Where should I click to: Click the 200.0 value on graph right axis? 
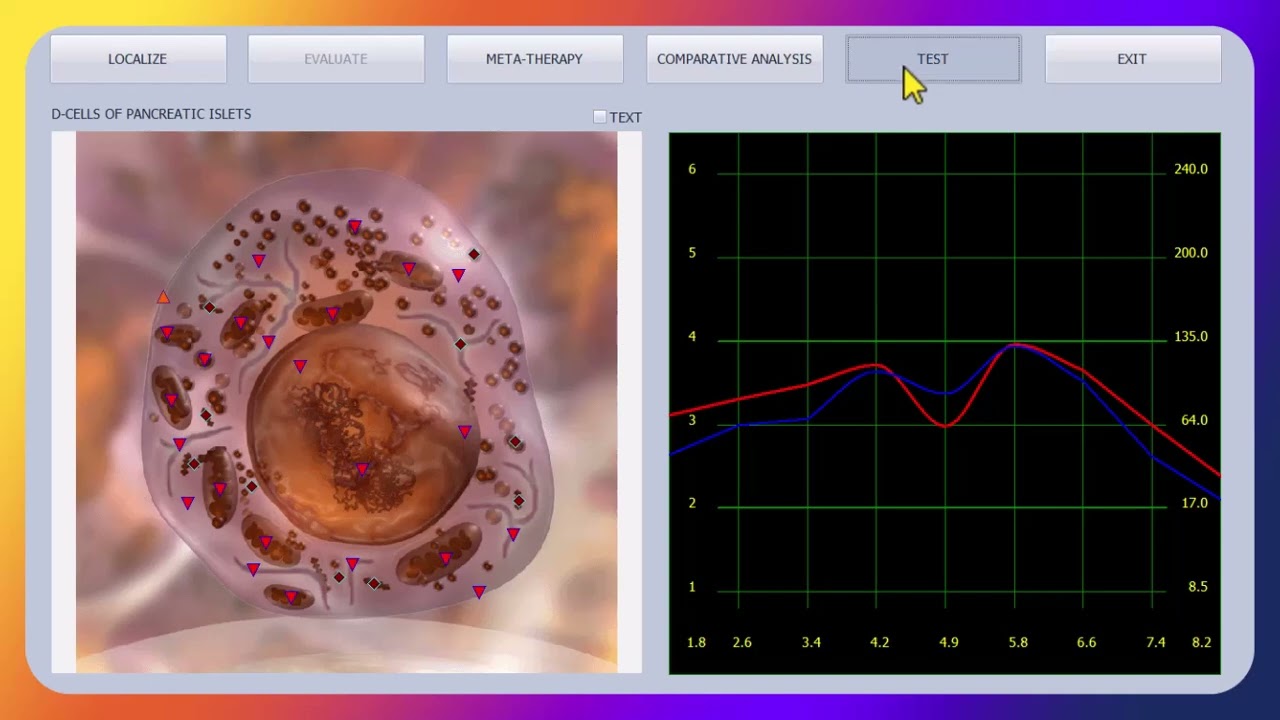(x=1191, y=253)
